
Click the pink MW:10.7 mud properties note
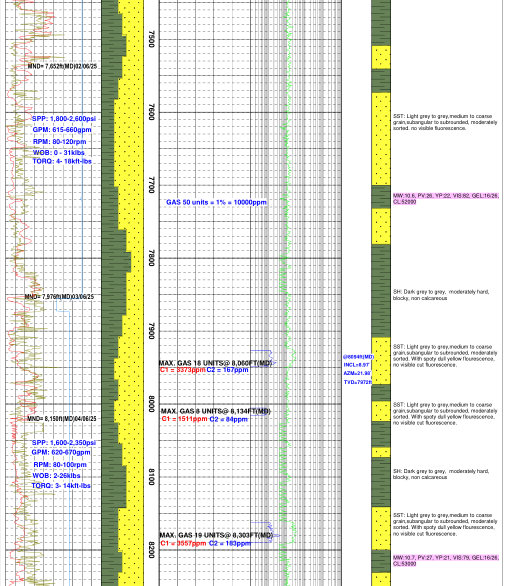pyautogui.click(x=446, y=560)
